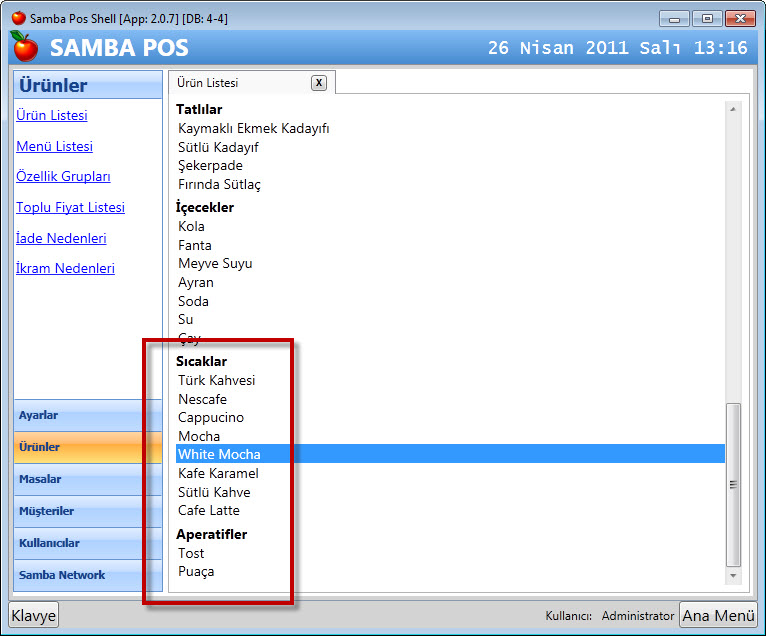This screenshot has width=766, height=636.
Task: Open the Menü Listesi link
Action: pos(54,147)
